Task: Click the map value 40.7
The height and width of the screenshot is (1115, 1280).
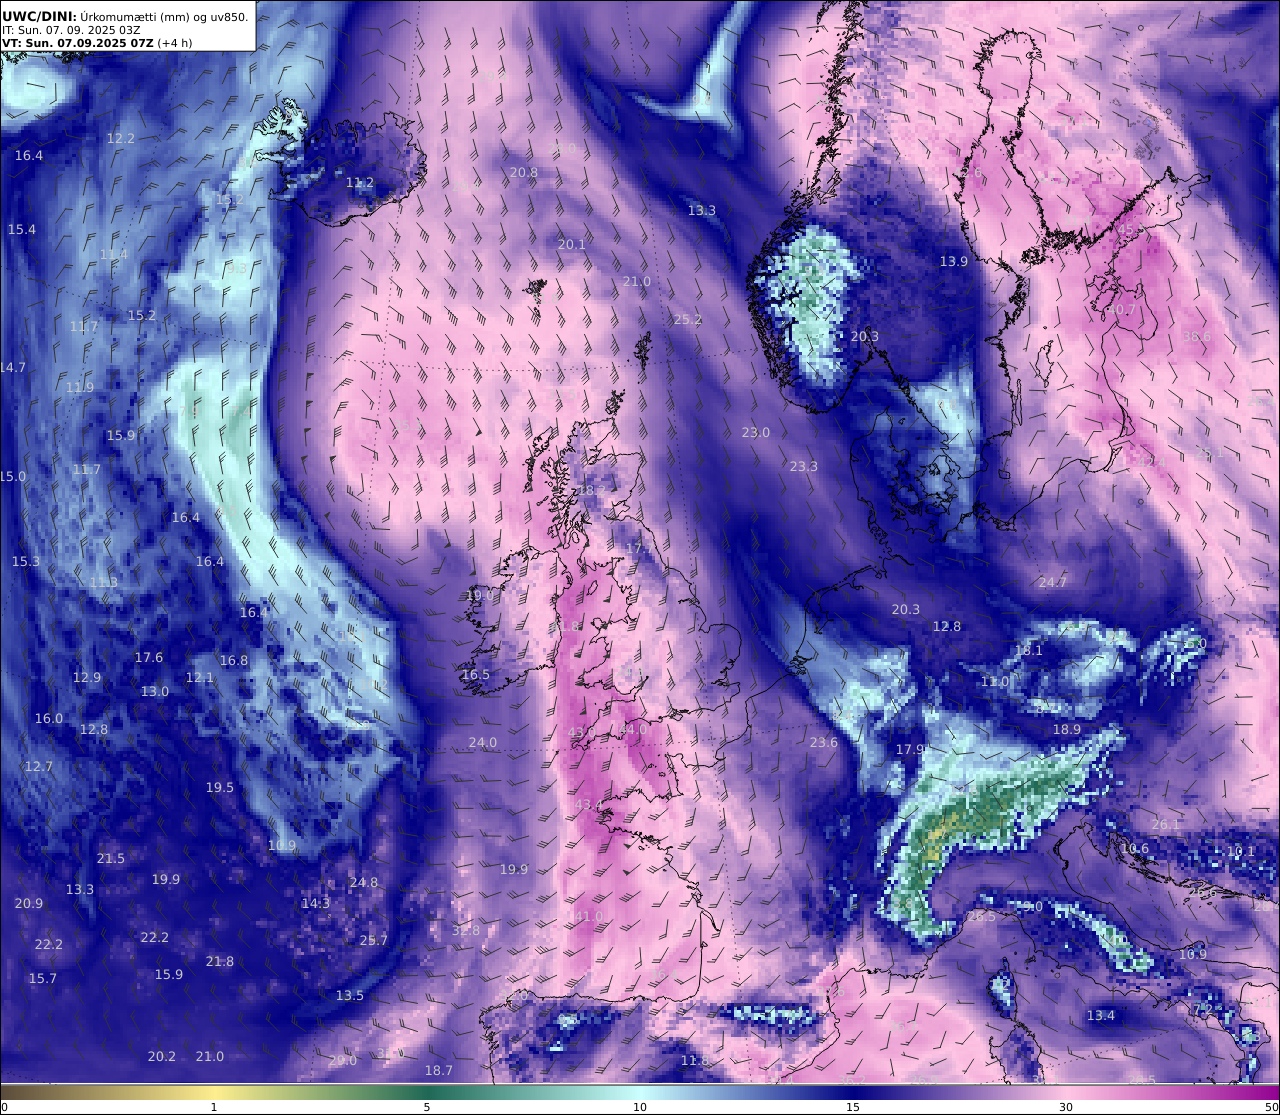Action: pyautogui.click(x=1121, y=311)
